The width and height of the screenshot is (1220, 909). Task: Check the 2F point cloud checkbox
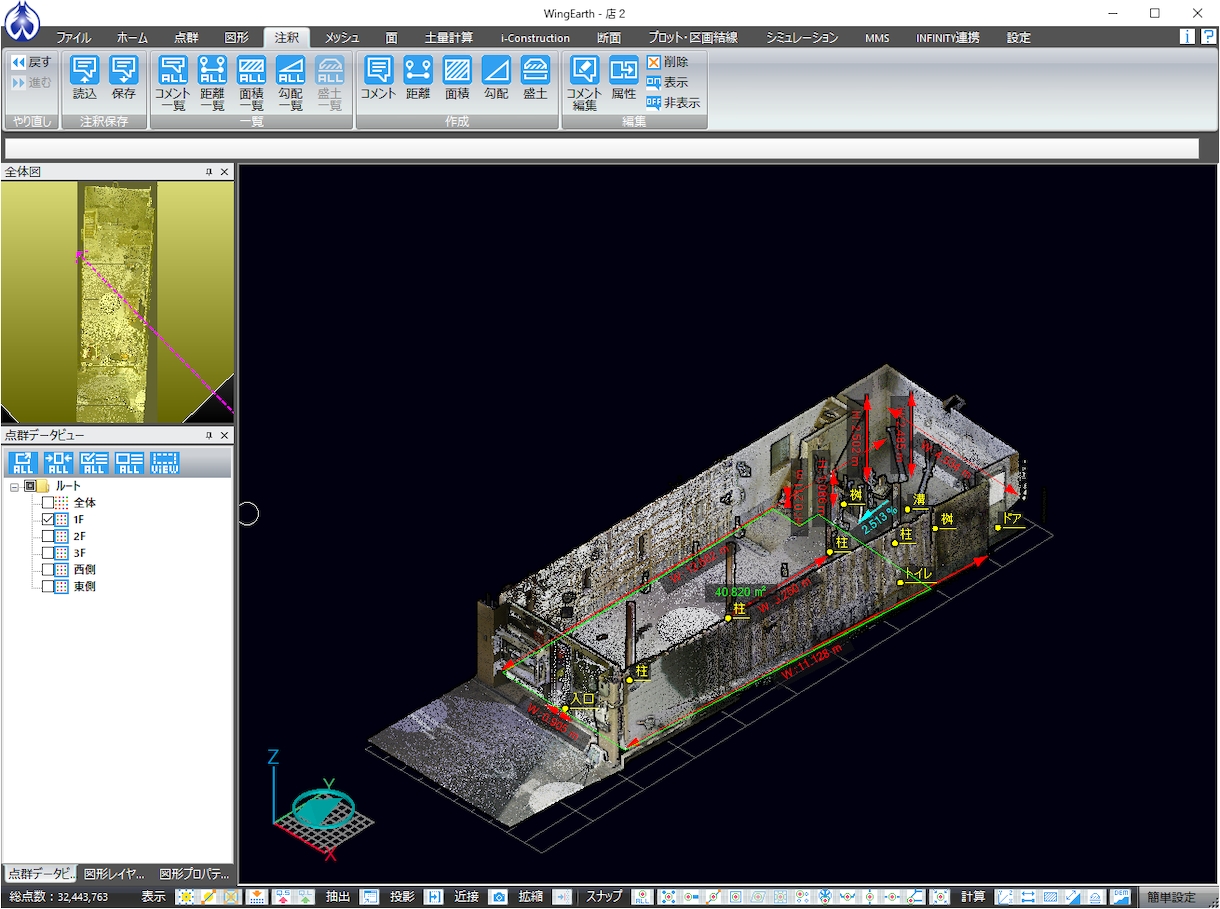(x=48, y=537)
